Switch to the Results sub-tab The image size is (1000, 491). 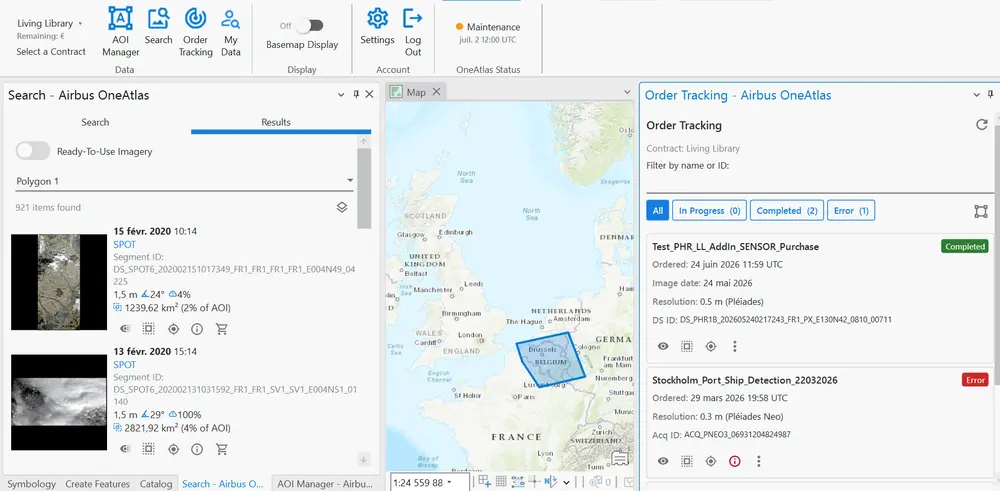tap(276, 122)
